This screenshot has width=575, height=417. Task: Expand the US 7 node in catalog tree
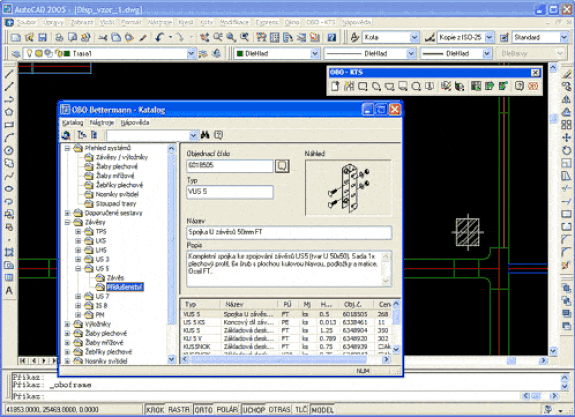(x=78, y=296)
